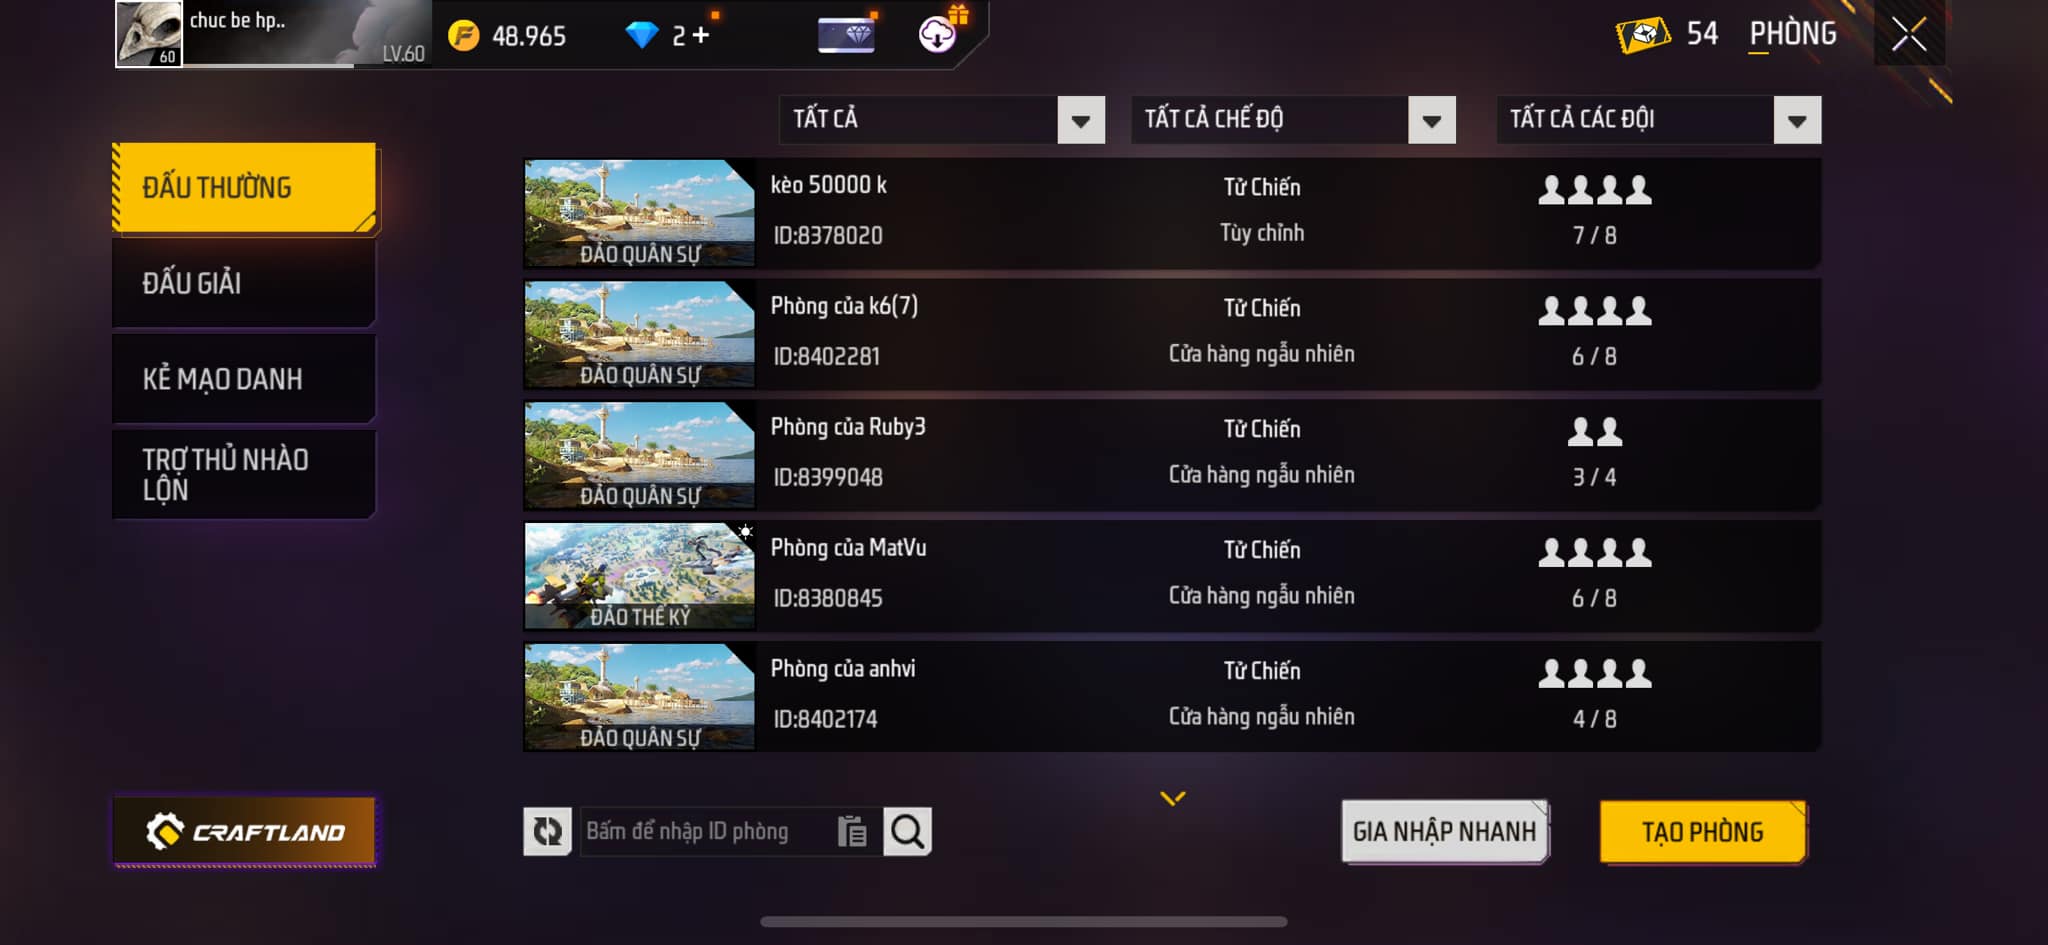Open the diamond membership card icon
Viewport: 2048px width, 945px height.
coord(846,36)
